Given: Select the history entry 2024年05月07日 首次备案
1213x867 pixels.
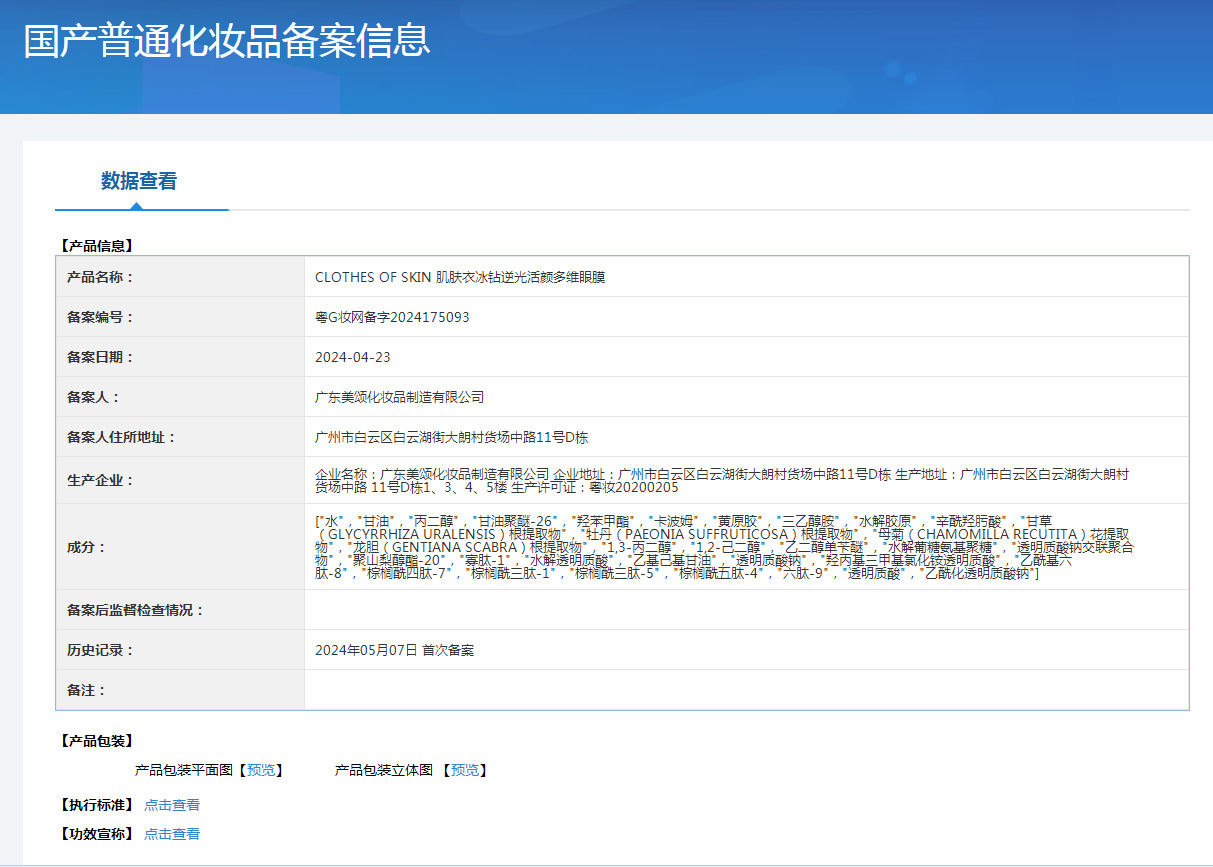Looking at the screenshot, I should 394,650.
